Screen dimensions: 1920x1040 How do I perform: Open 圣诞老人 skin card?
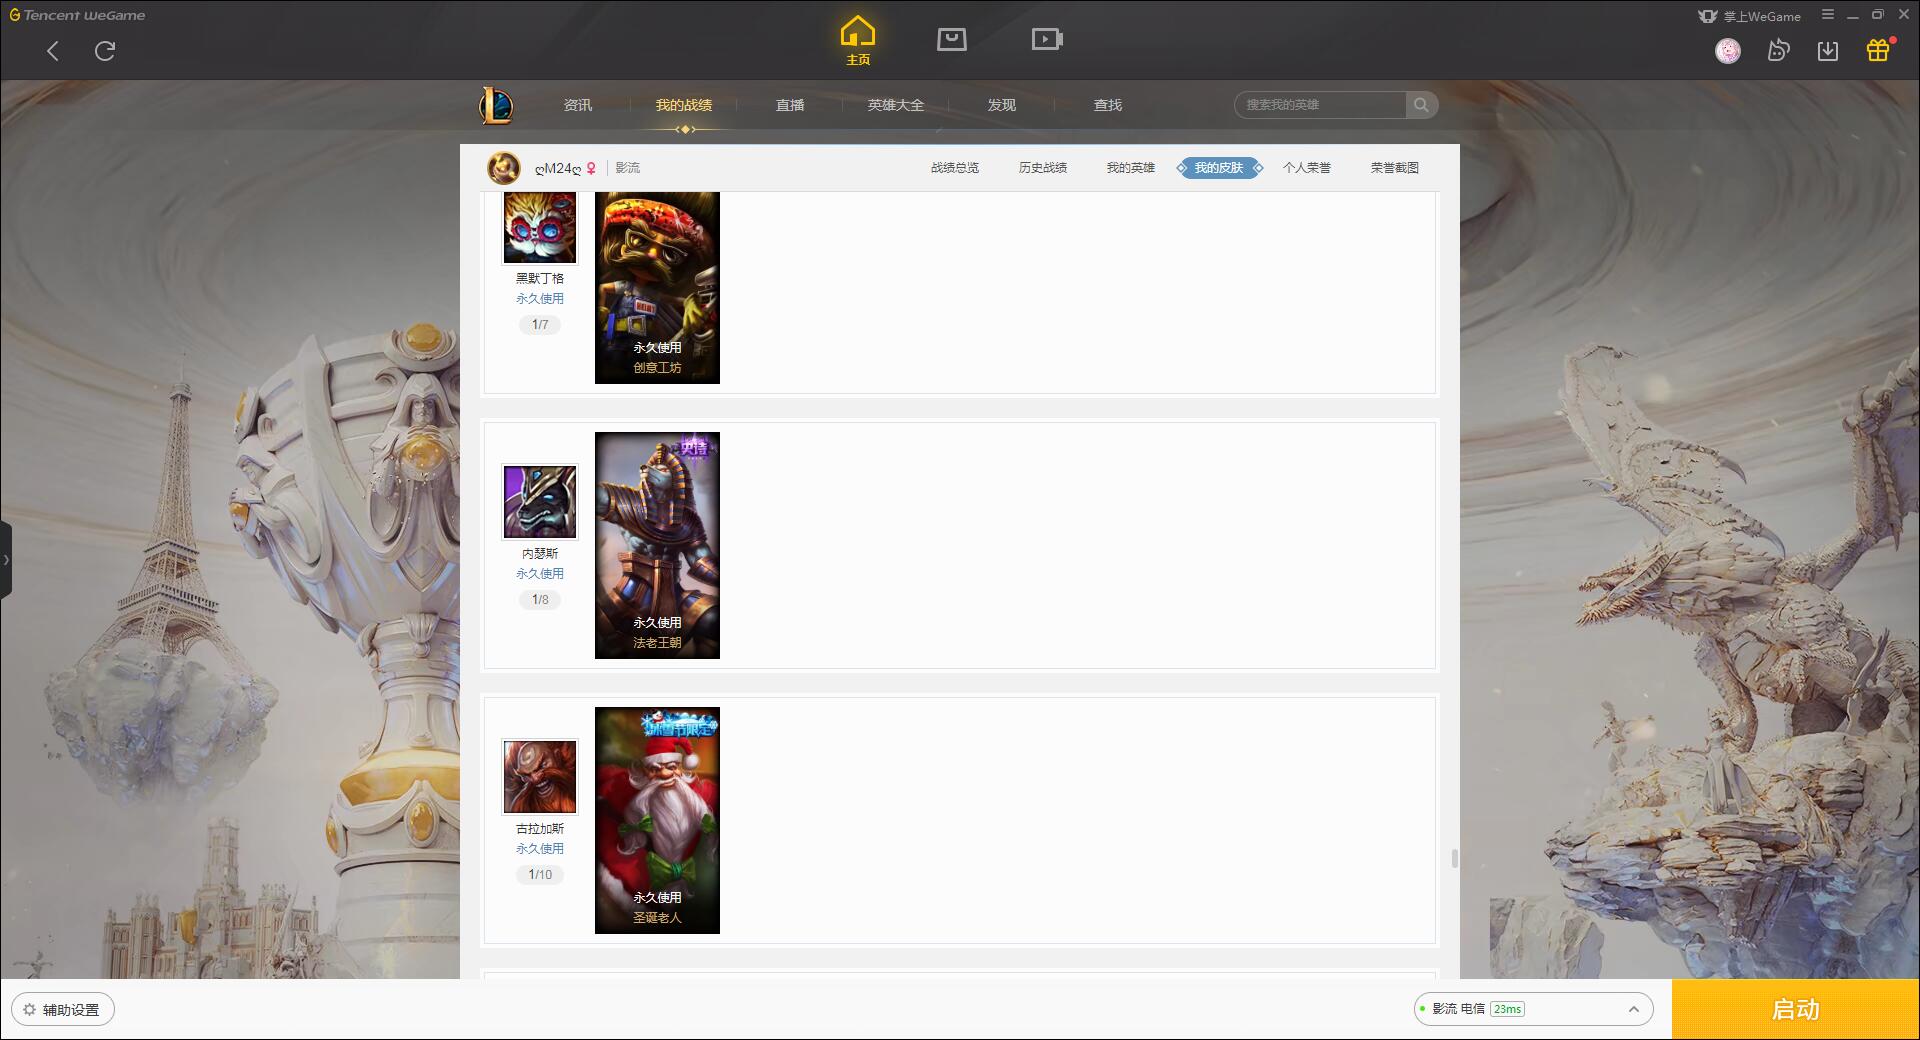tap(657, 820)
